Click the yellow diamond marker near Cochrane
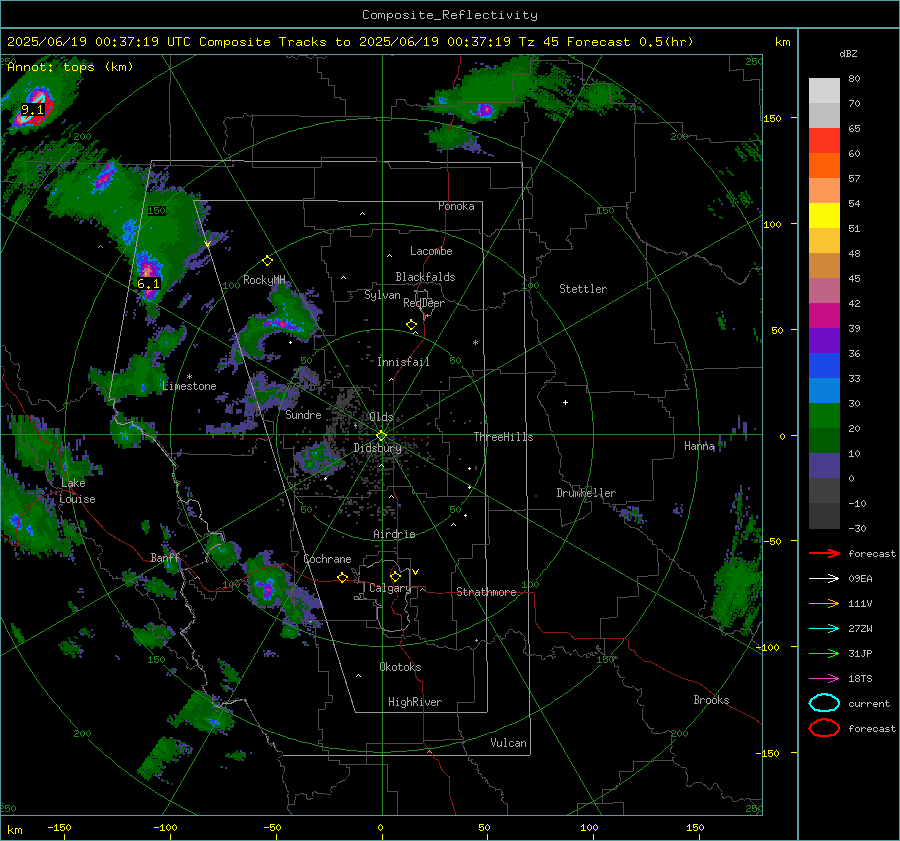This screenshot has width=900, height=841. 342,577
